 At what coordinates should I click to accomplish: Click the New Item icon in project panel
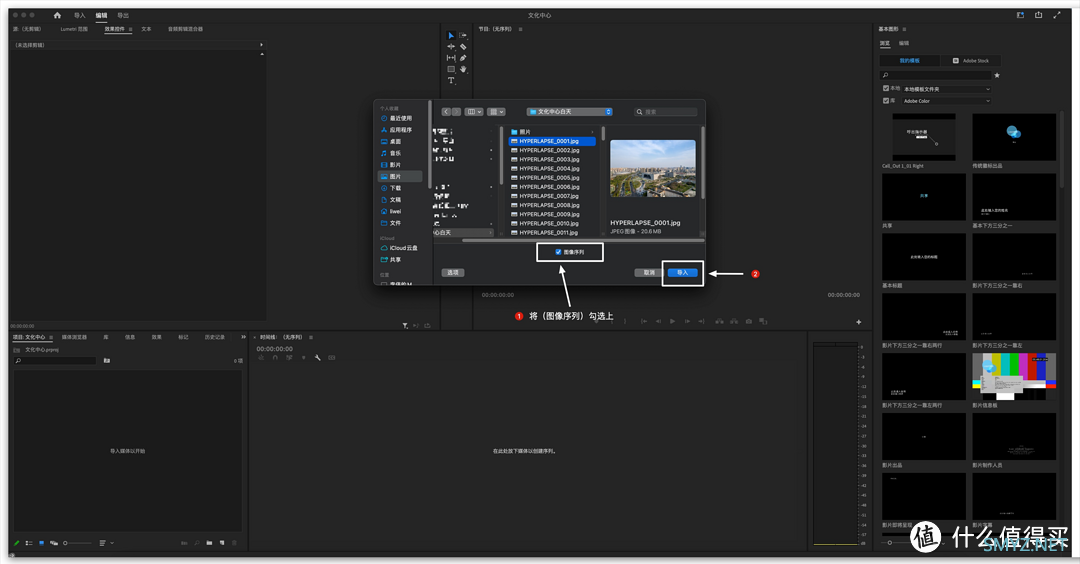[x=222, y=543]
